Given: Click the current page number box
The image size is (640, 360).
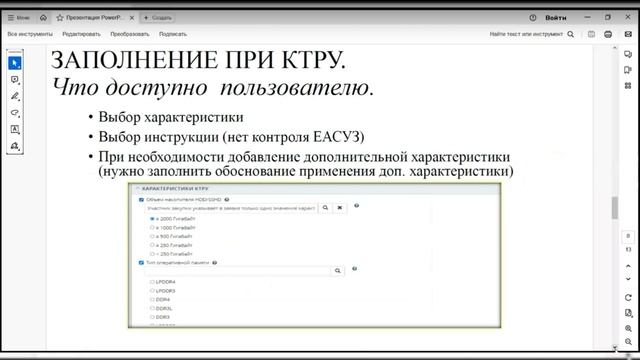Looking at the screenshot, I should [x=628, y=236].
